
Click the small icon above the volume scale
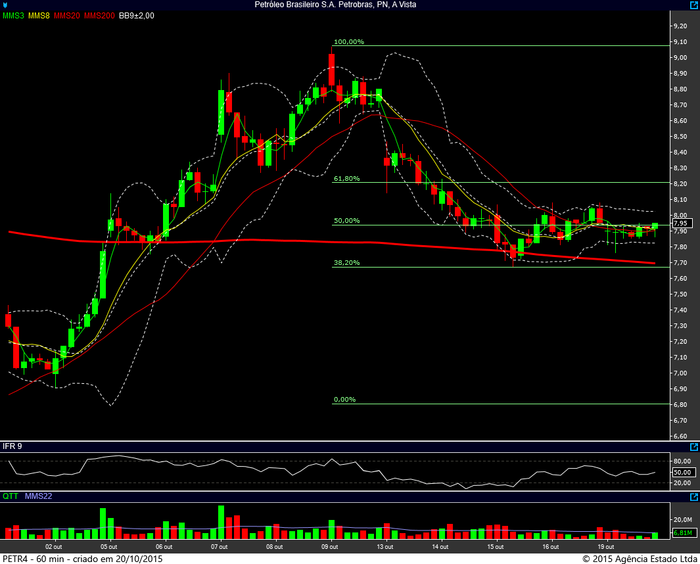(693, 495)
